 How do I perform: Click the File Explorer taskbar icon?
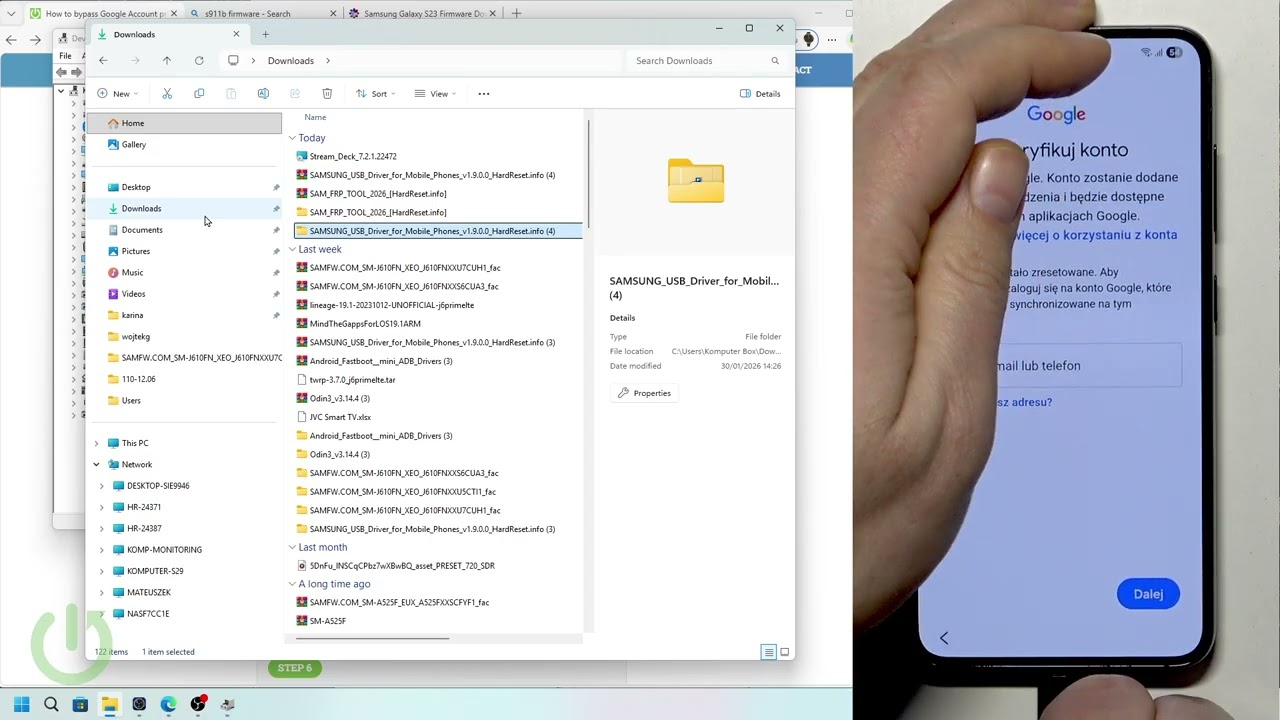109,705
